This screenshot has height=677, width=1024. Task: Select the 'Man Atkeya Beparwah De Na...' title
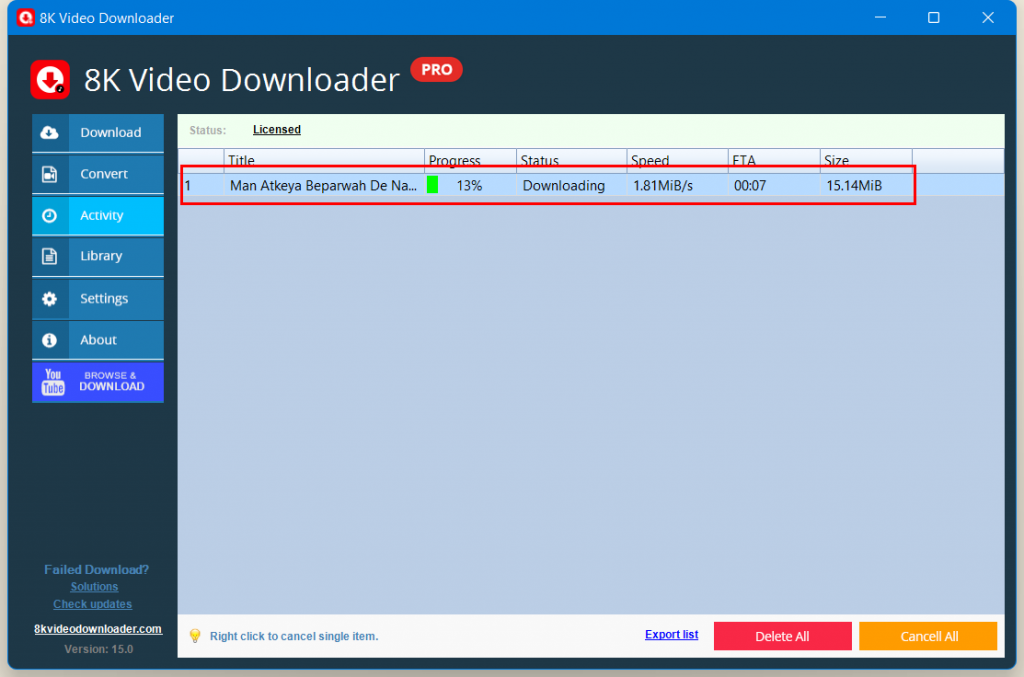pos(323,185)
